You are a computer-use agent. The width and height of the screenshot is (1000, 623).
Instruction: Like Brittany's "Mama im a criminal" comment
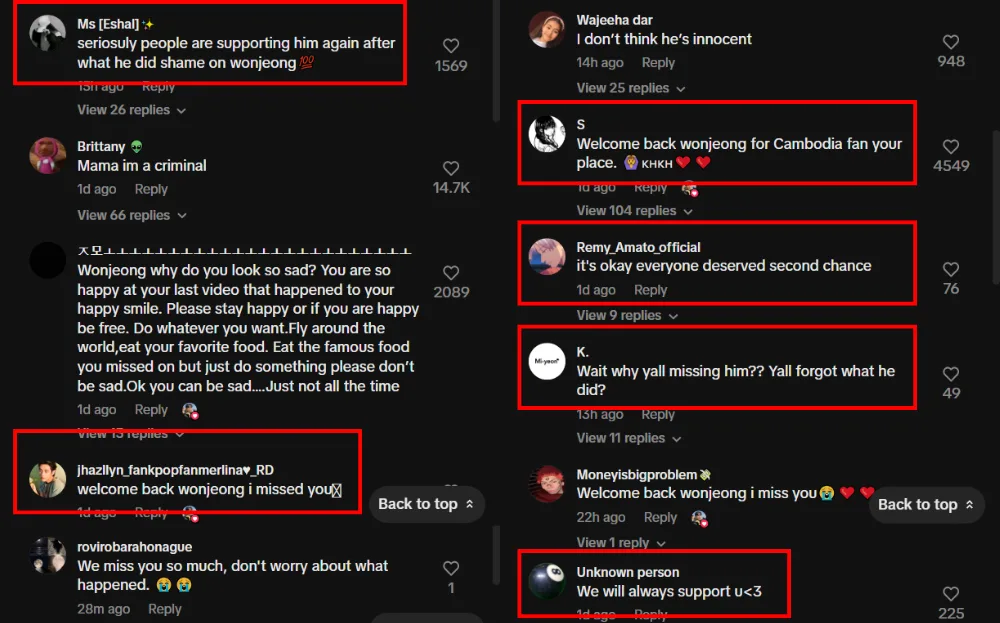(451, 168)
